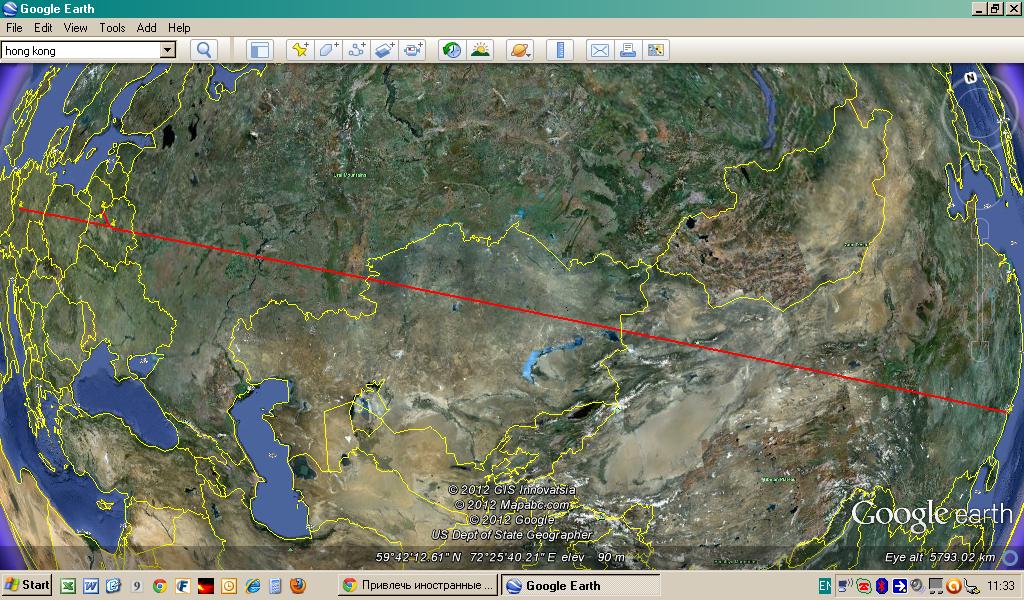
Task: Click the Start button
Action: click(x=27, y=585)
